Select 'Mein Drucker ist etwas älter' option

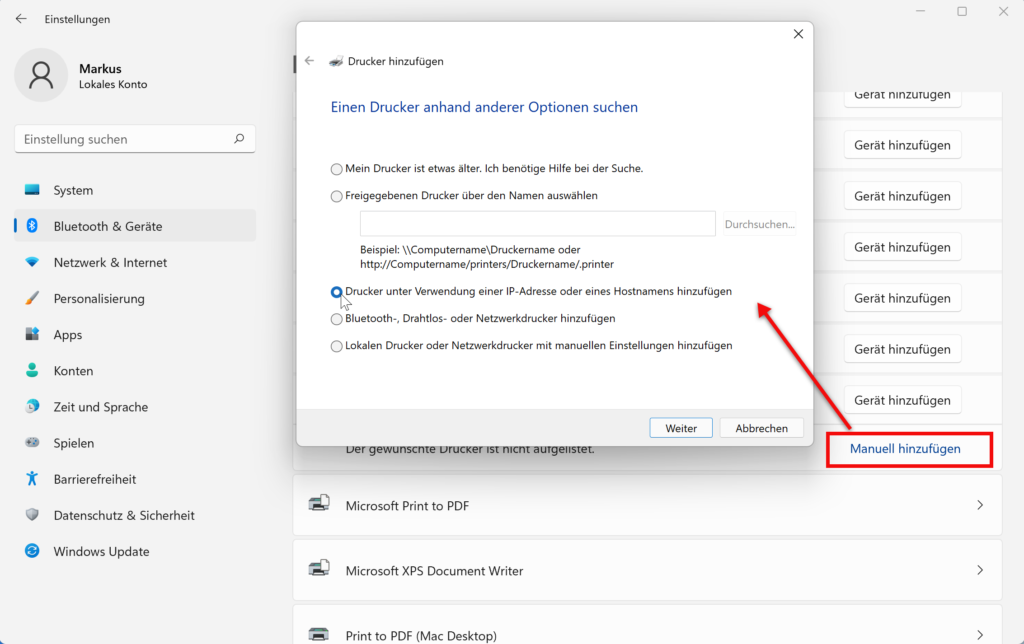(x=336, y=169)
